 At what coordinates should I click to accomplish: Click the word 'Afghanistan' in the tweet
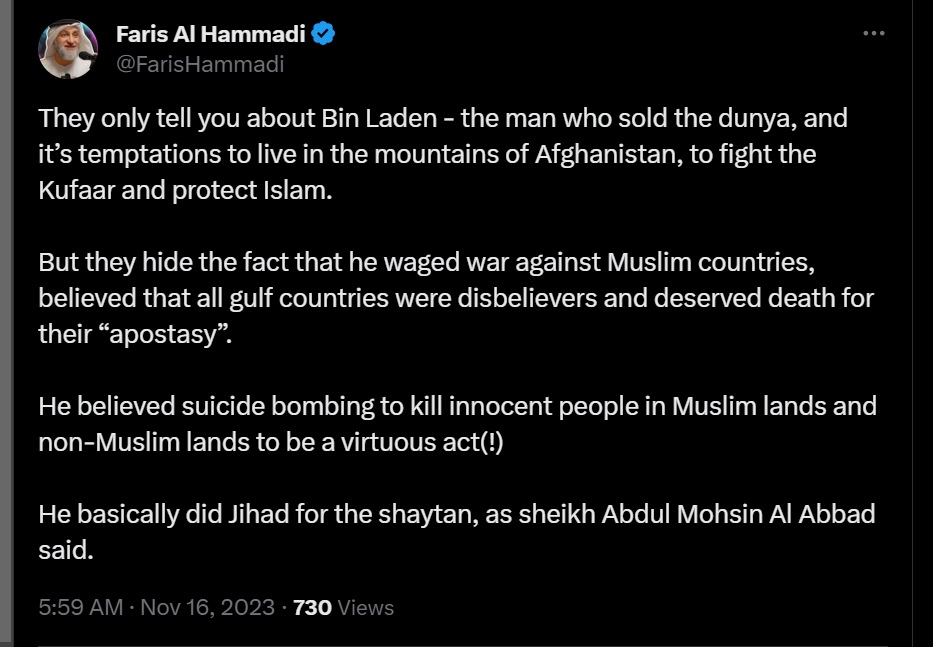(x=608, y=155)
